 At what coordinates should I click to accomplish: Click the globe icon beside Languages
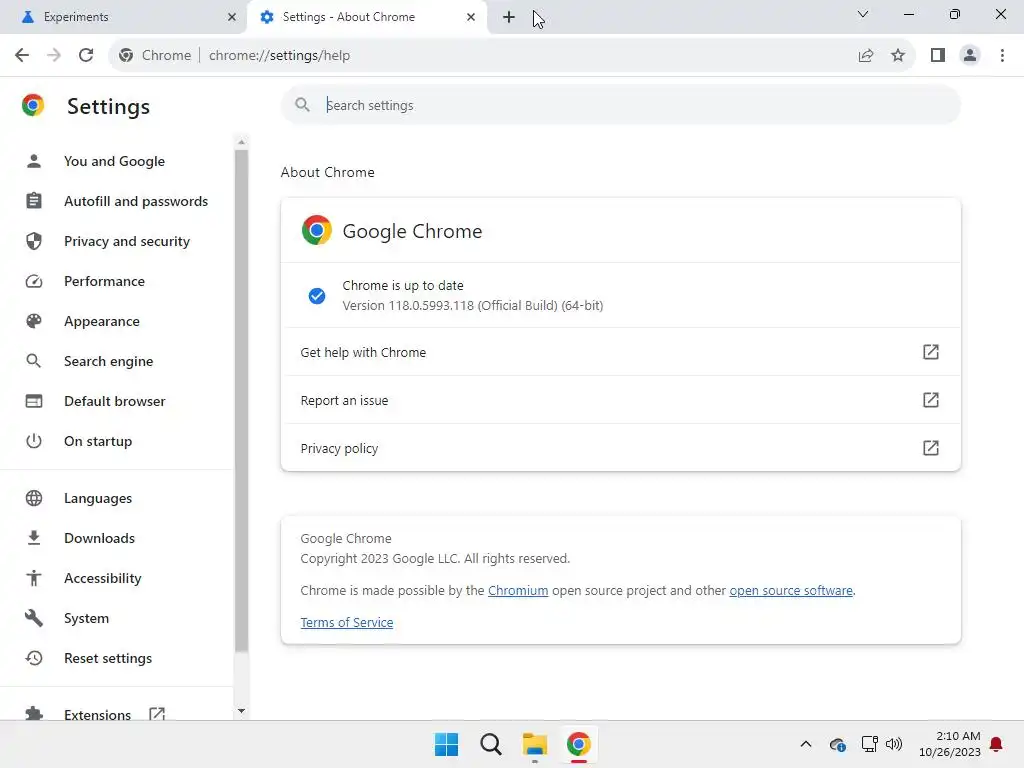[x=34, y=498]
